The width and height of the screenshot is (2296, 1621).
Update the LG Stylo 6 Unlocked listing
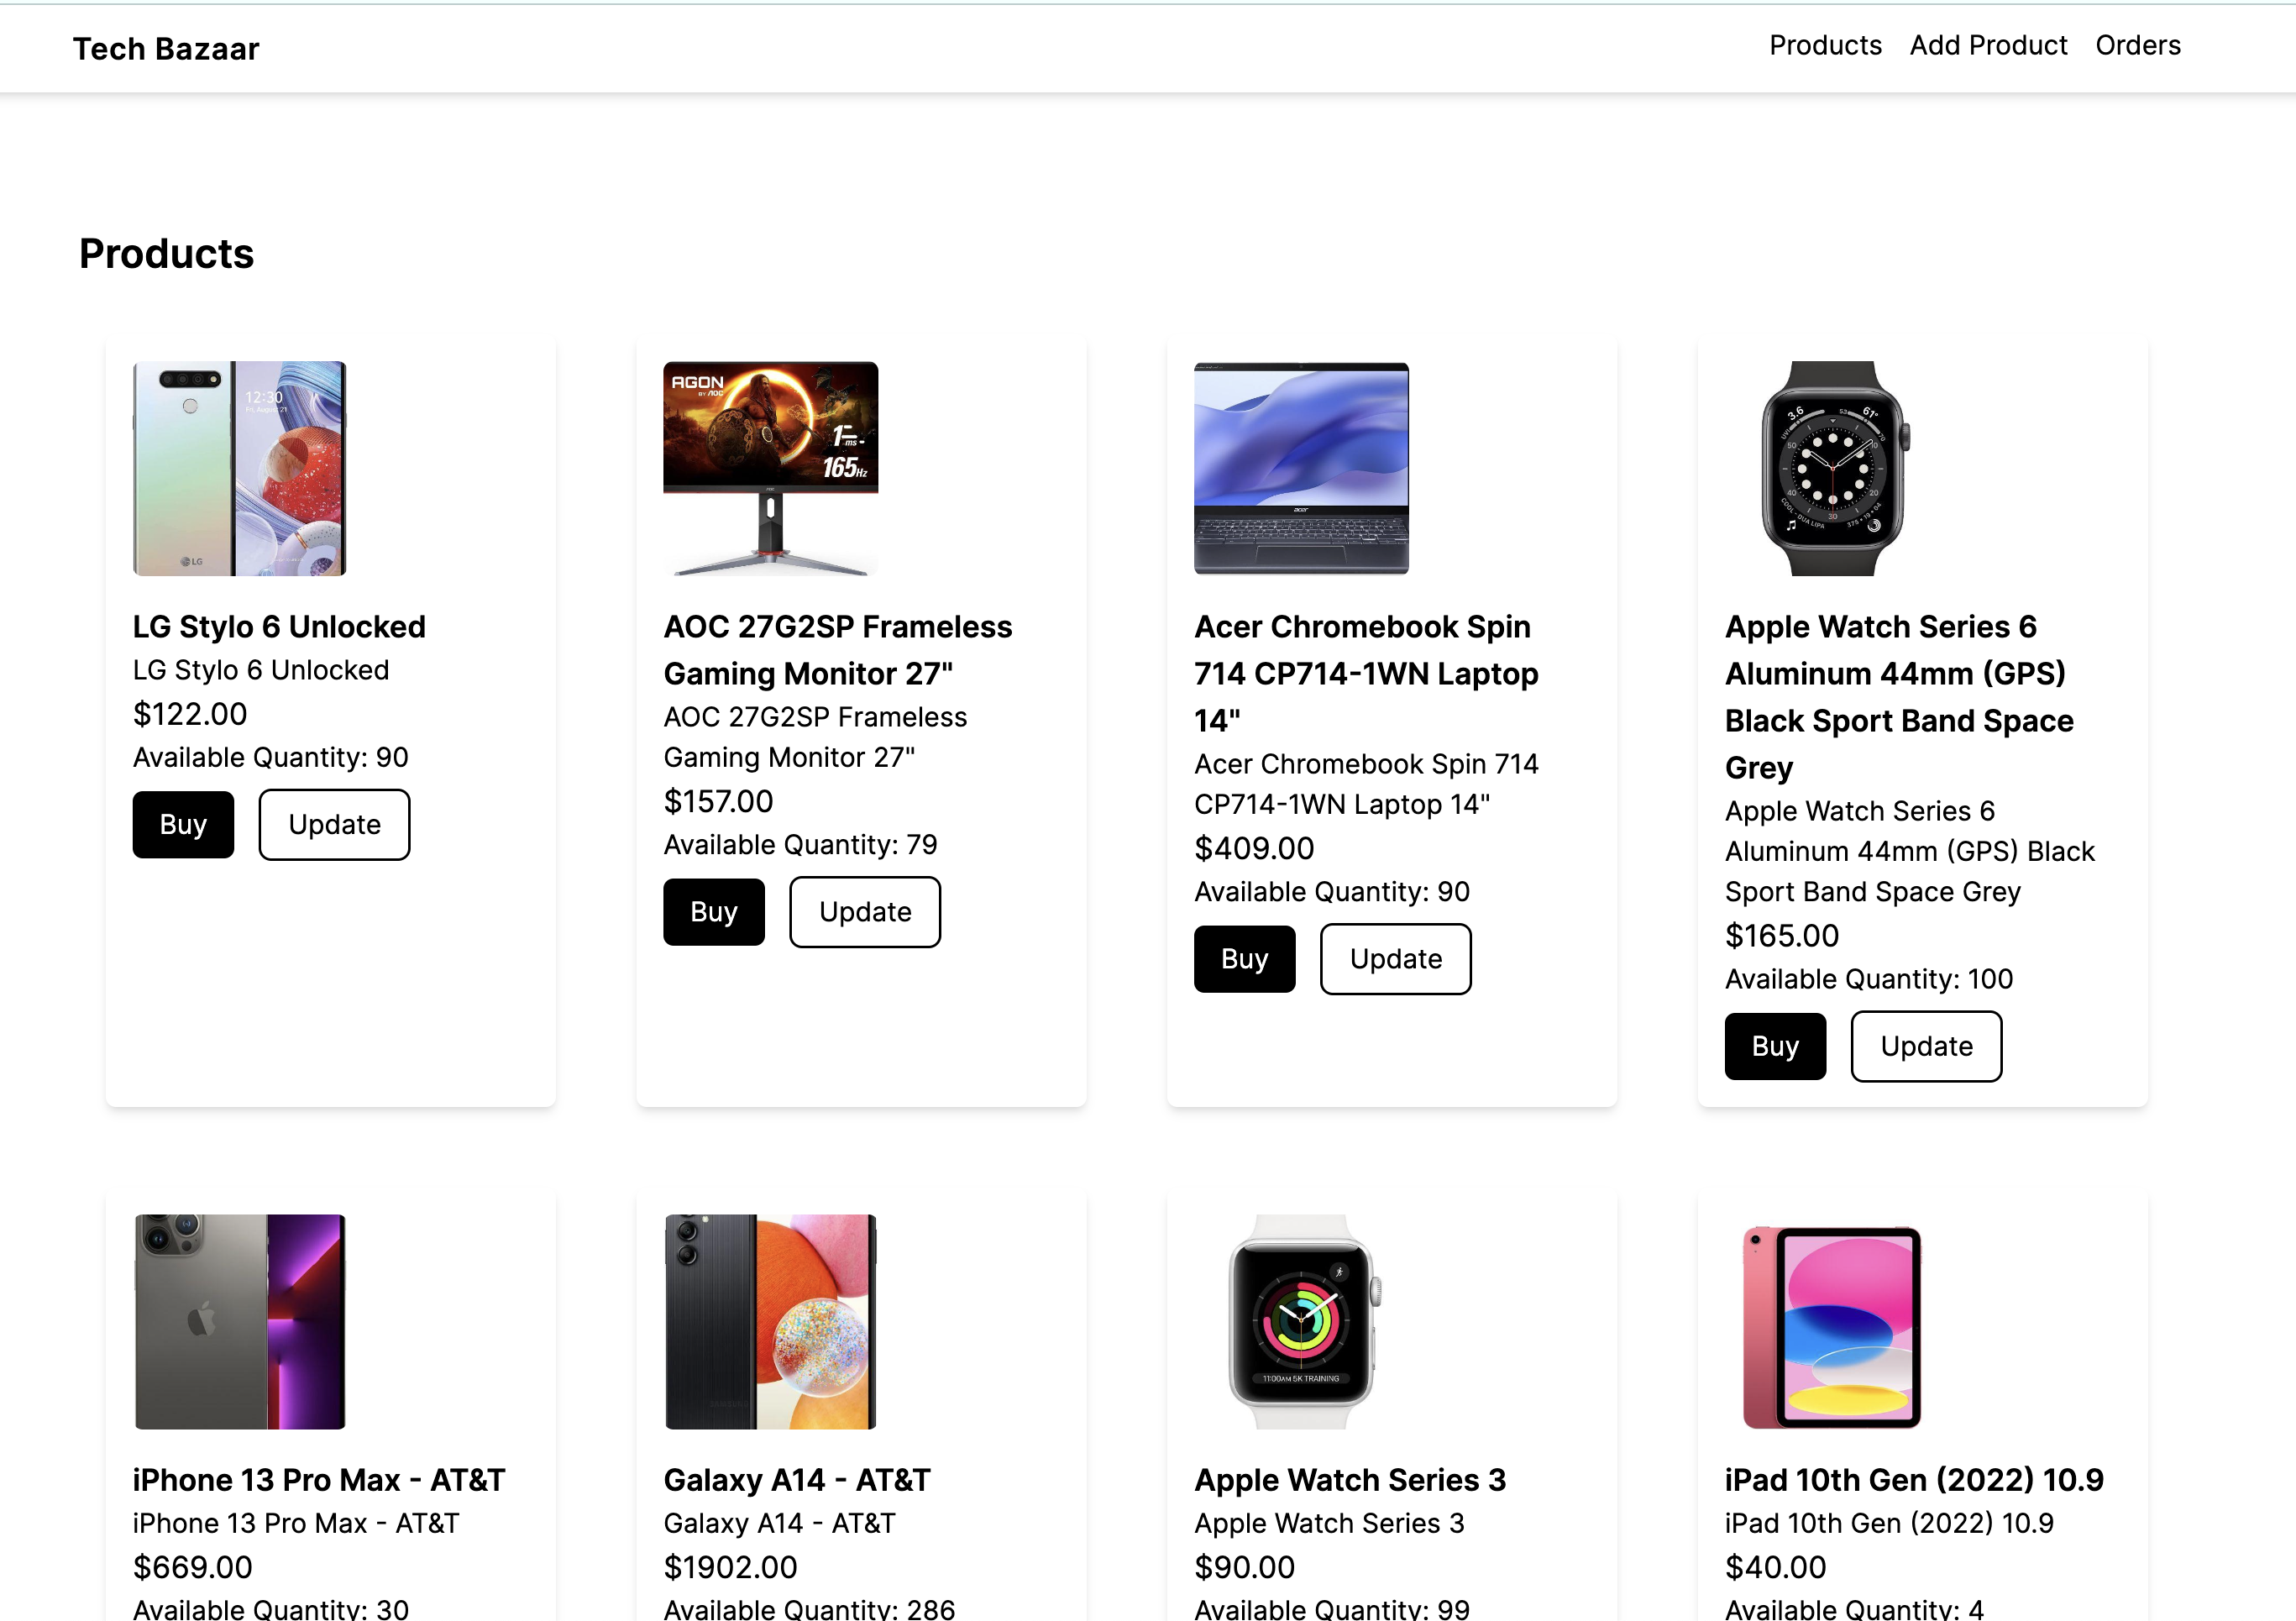point(334,824)
